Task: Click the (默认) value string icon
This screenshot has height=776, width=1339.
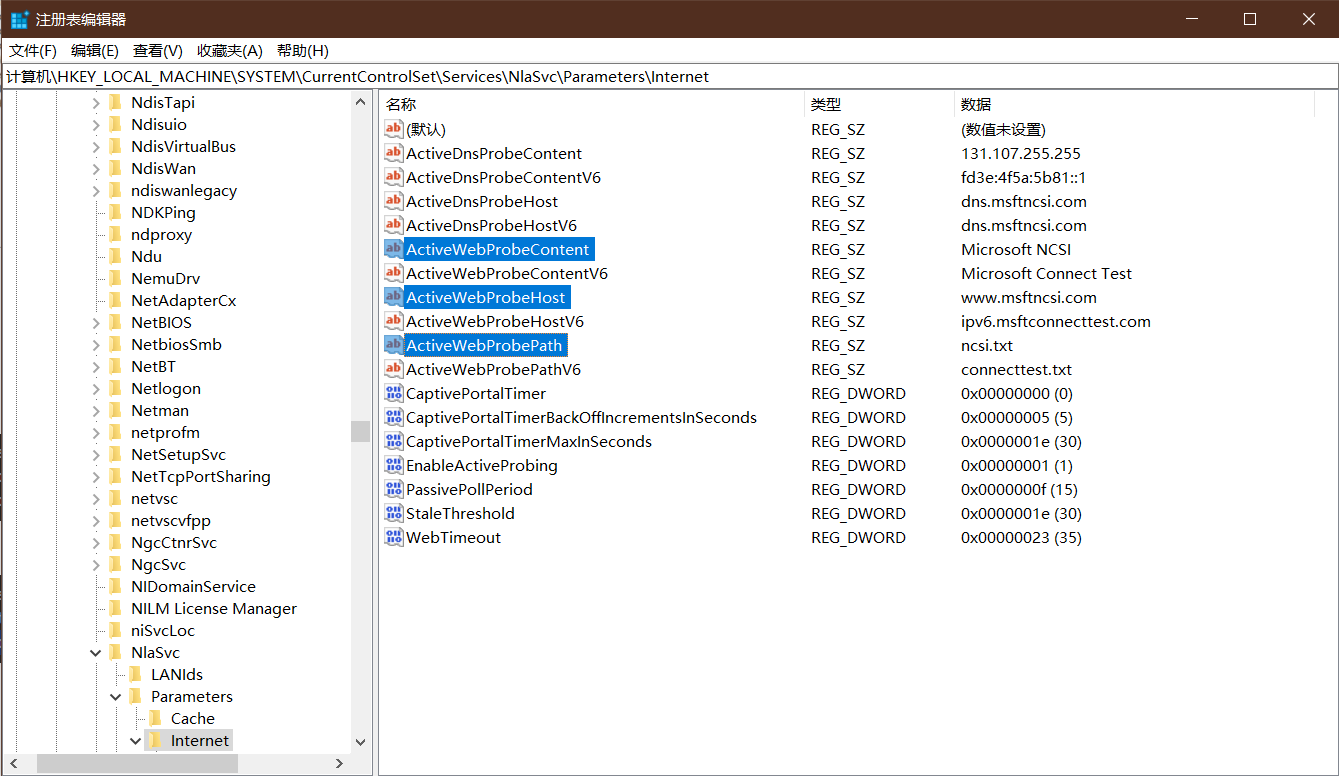Action: (394, 129)
